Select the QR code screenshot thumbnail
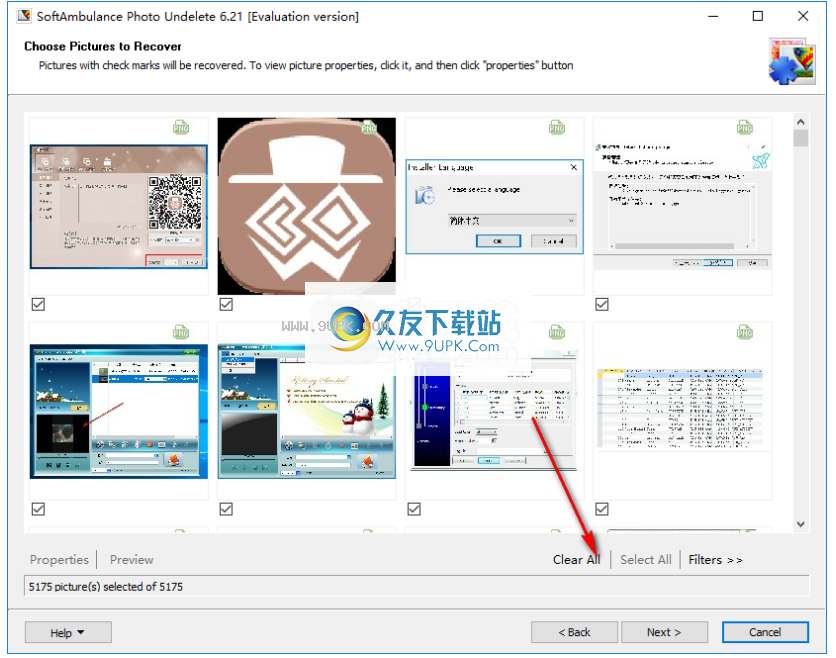 [x=118, y=206]
